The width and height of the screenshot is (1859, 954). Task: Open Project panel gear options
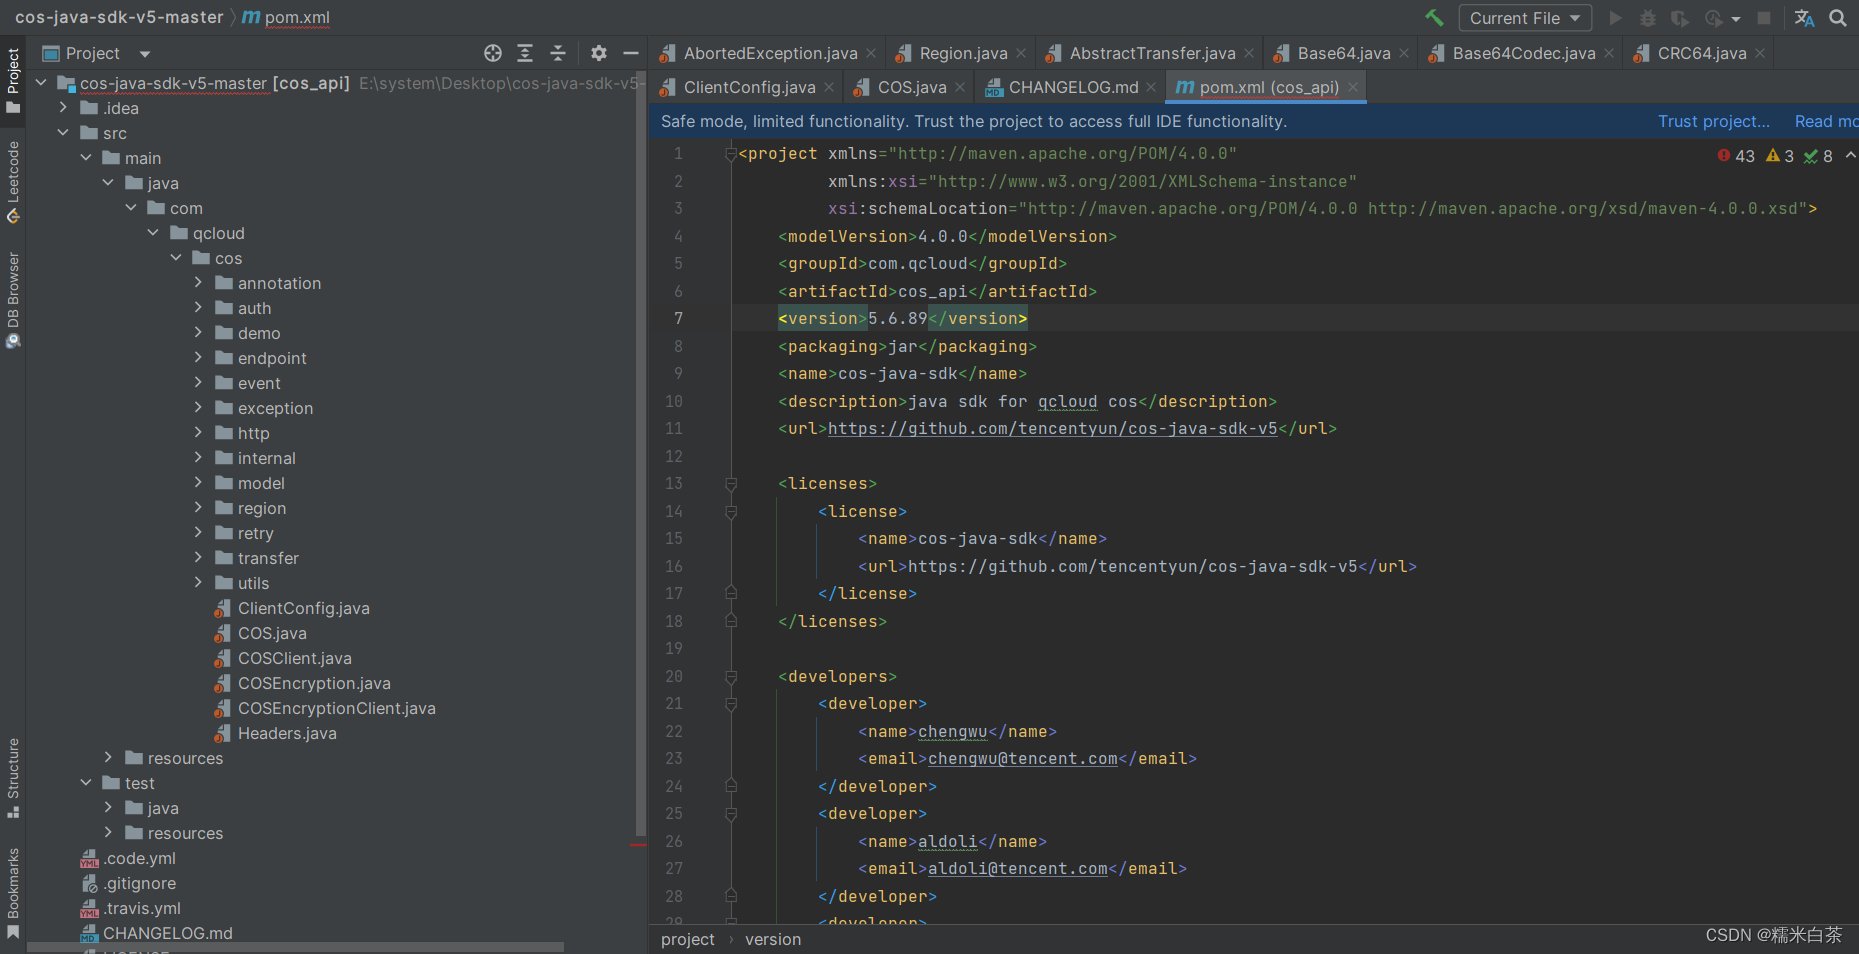598,53
